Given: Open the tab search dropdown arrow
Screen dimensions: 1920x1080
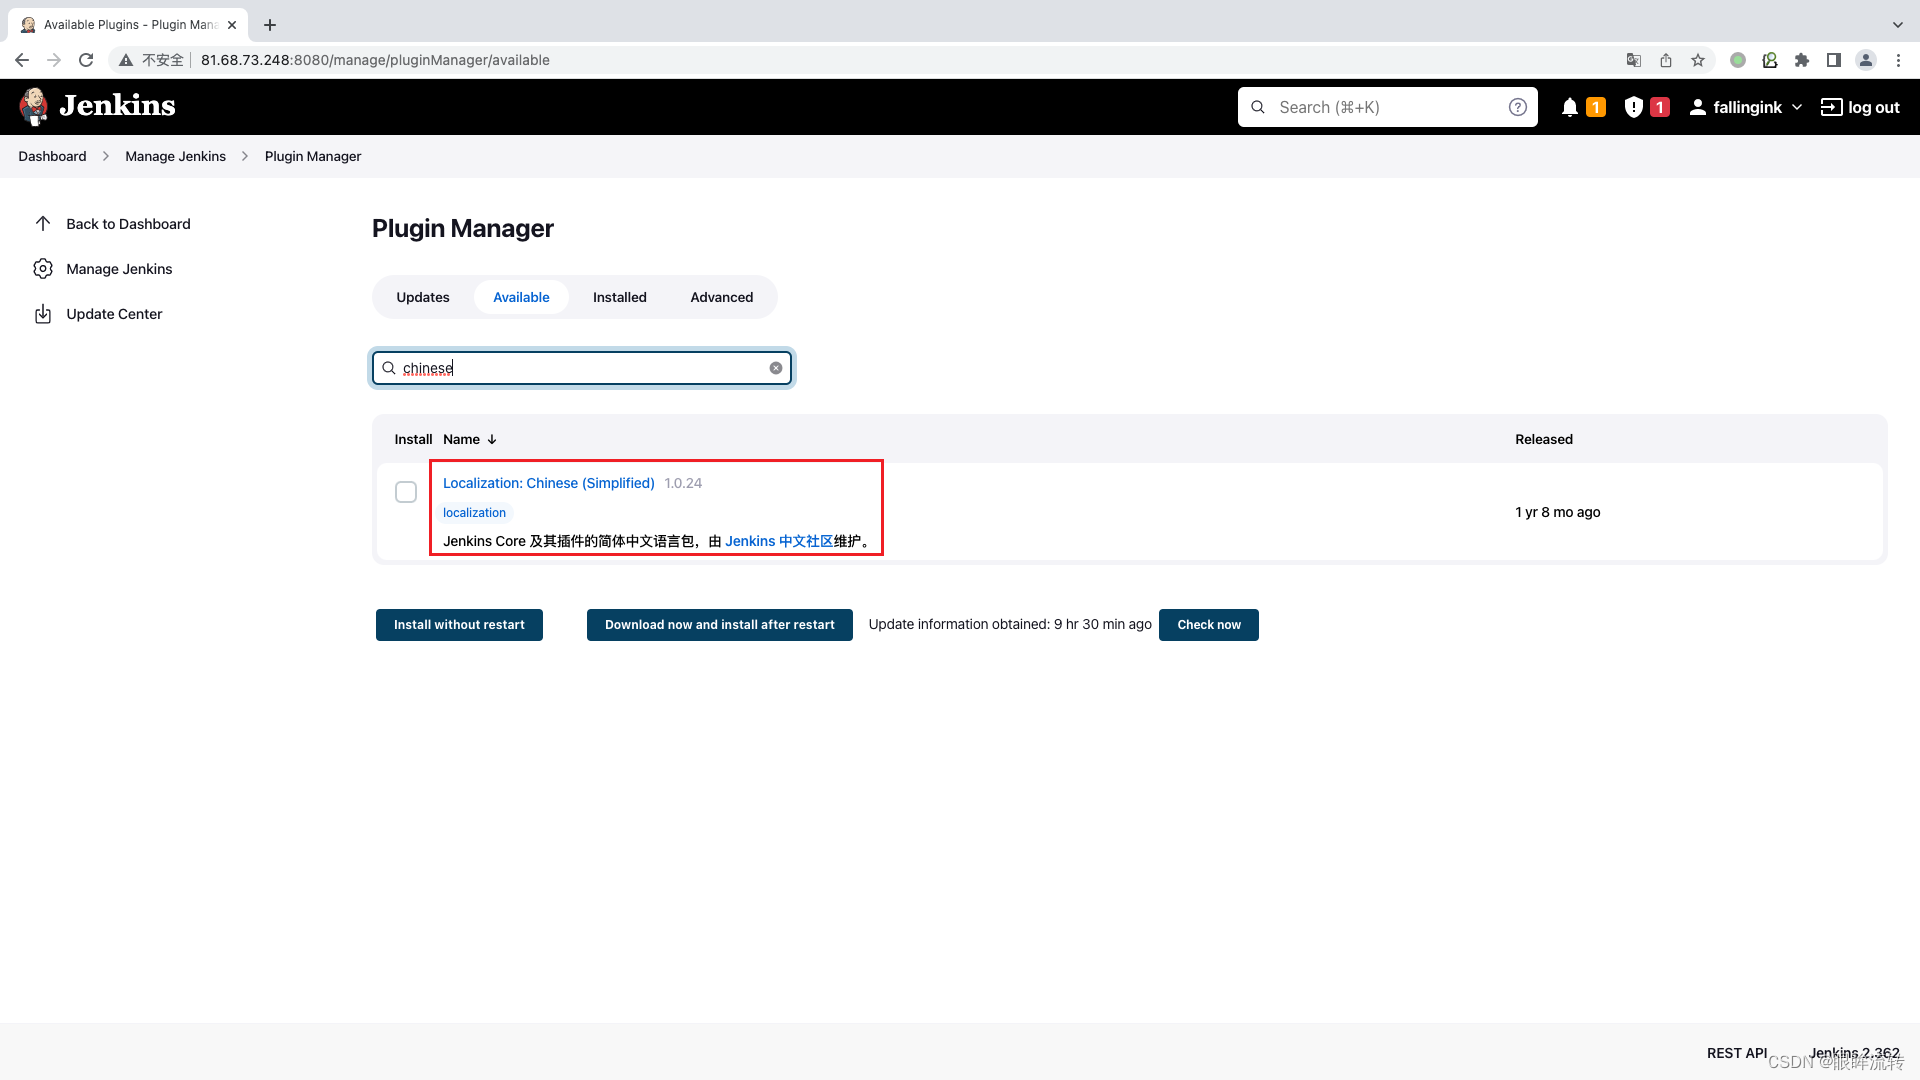Looking at the screenshot, I should [1898, 25].
